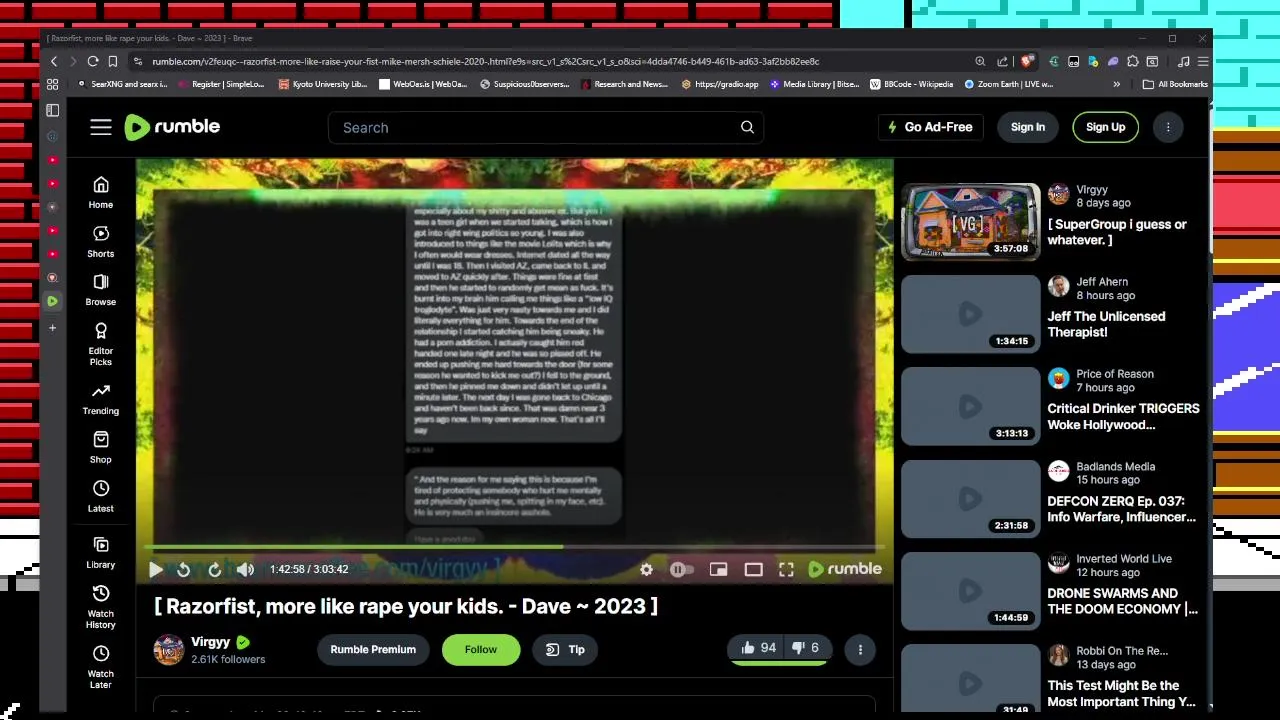1280x720 pixels.
Task: Open SearXNG bookmark
Action: coord(122,84)
